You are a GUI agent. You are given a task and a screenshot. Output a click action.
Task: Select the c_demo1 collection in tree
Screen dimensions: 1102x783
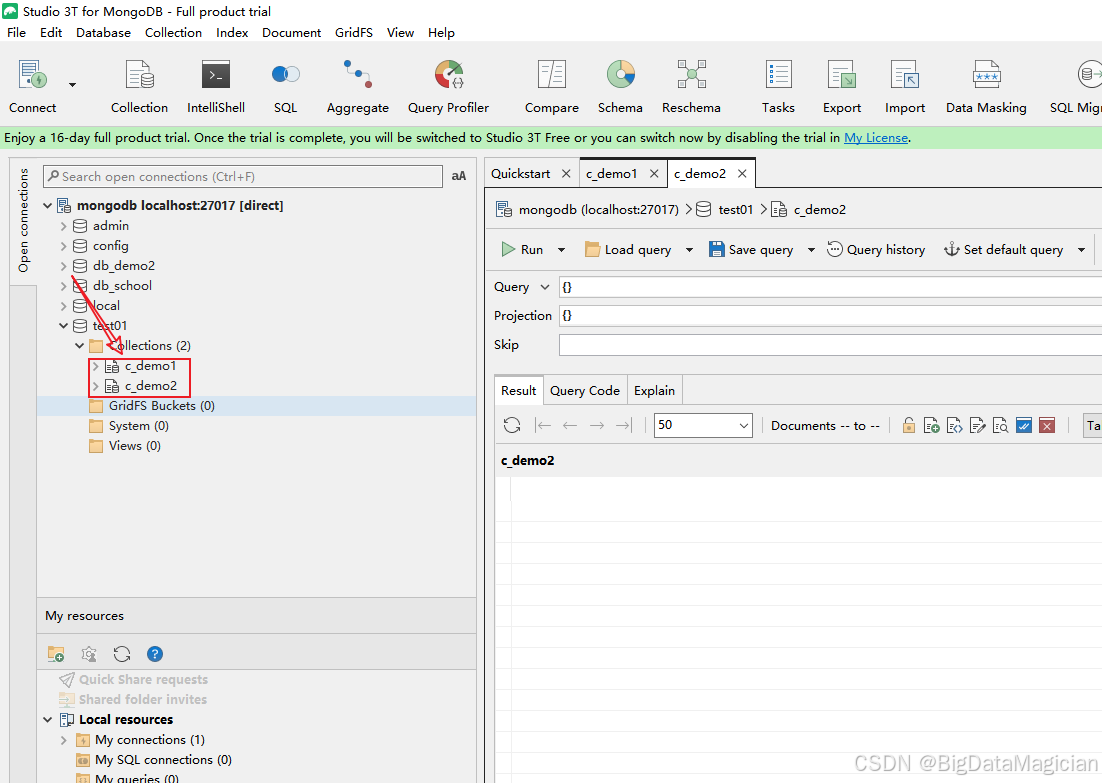(150, 366)
